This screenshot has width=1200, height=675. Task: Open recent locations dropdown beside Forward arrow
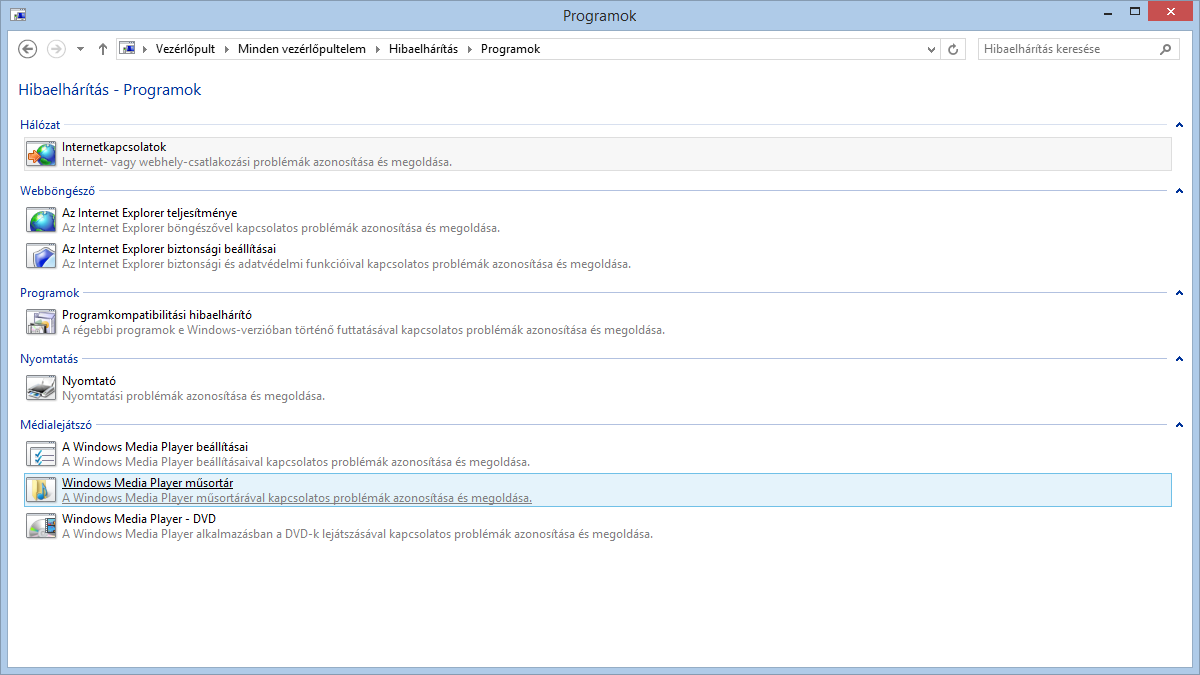[80, 49]
